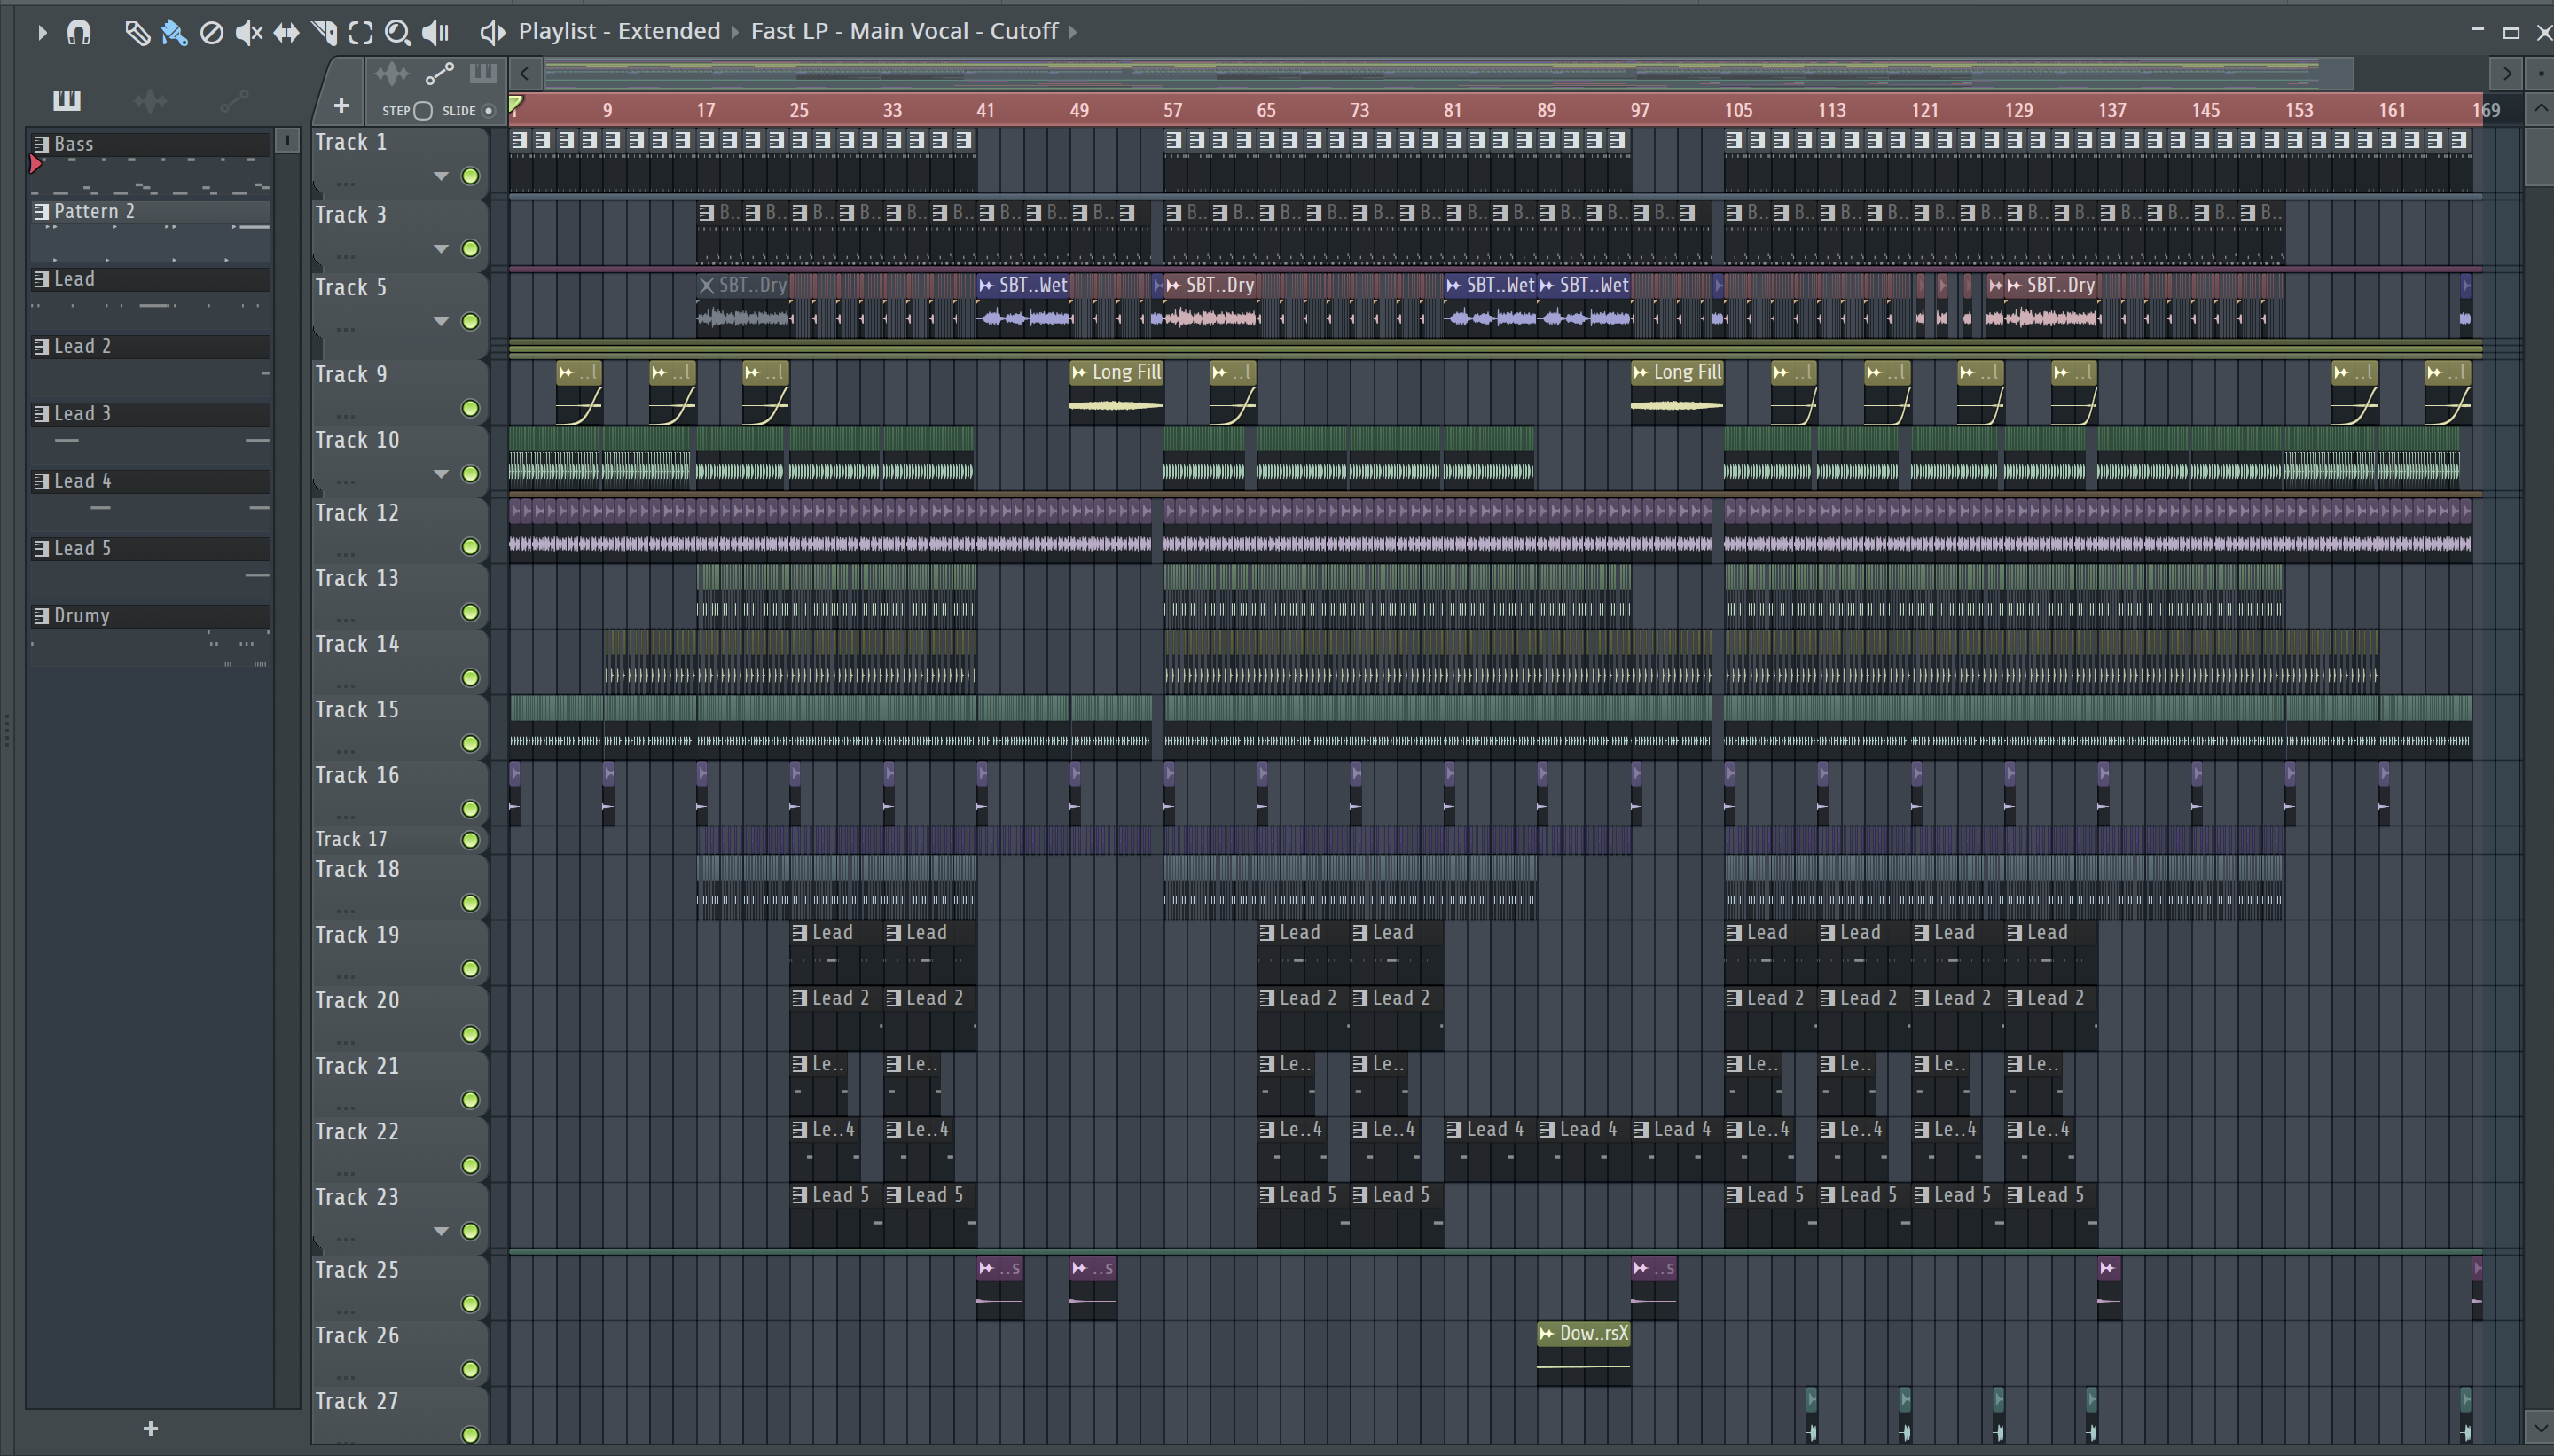2554x1456 pixels.
Task: Mute Track 3 via its green light
Action: [x=470, y=248]
